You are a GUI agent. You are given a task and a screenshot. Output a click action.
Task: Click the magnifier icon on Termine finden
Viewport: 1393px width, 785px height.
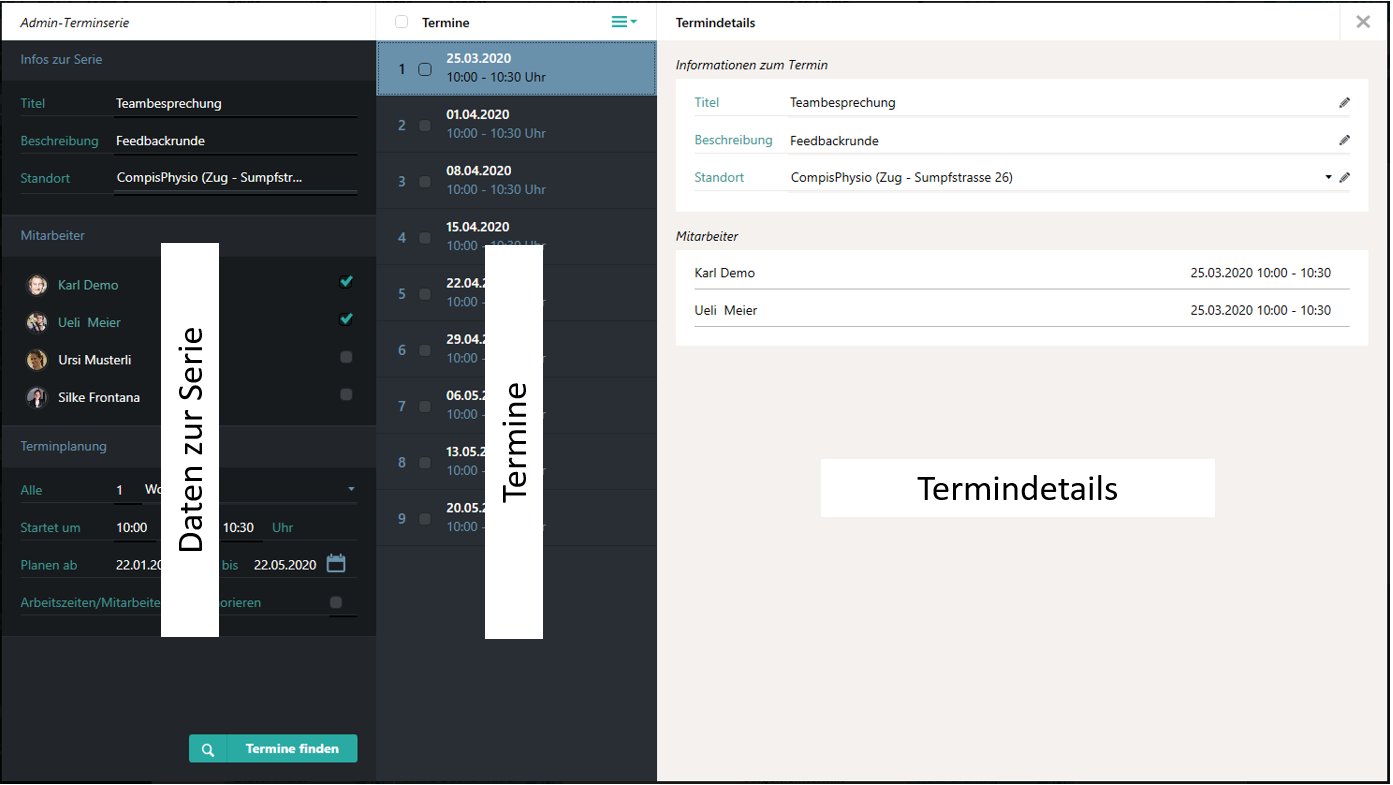(208, 749)
